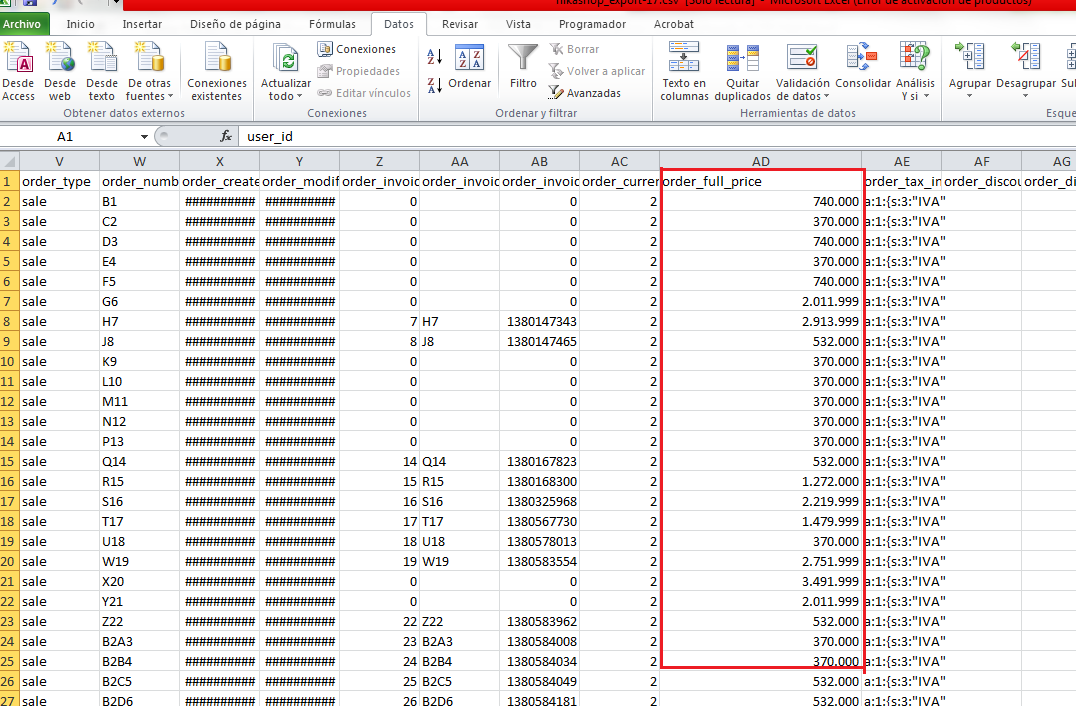This screenshot has height=706, width=1076.
Task: Click the formula bar with user_id
Action: point(655,137)
